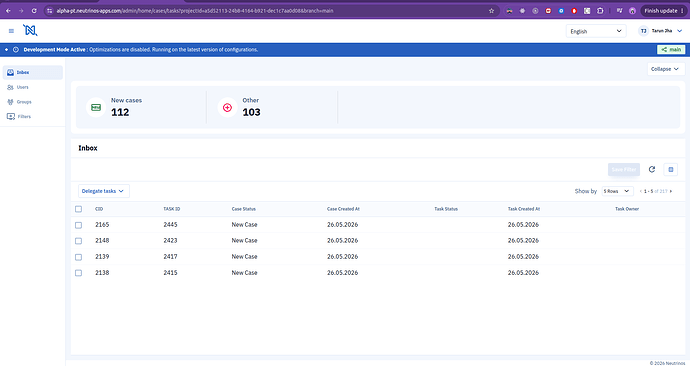Viewport: 690px width, 366px height.
Task: Expand the Tarun Jha user menu
Action: pyautogui.click(x=680, y=31)
